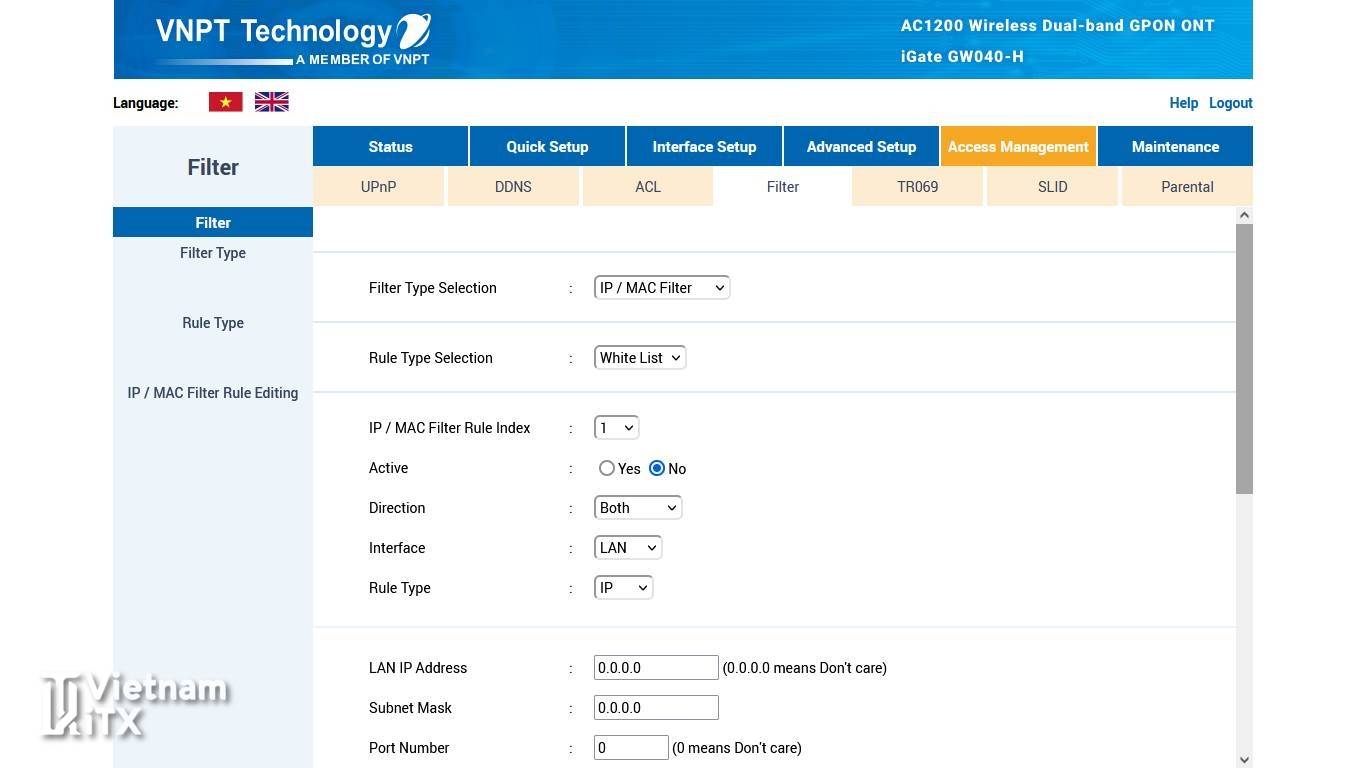Click the LAN IP Address field

656,668
